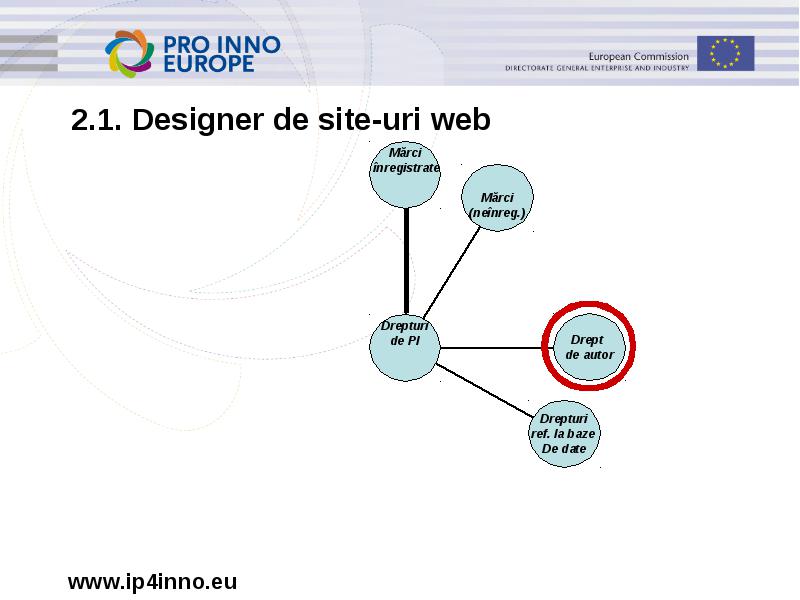Image resolution: width=800 pixels, height=600 pixels.
Task: Select 'Directorate General Enterprise and Industry' text
Action: tap(597, 68)
